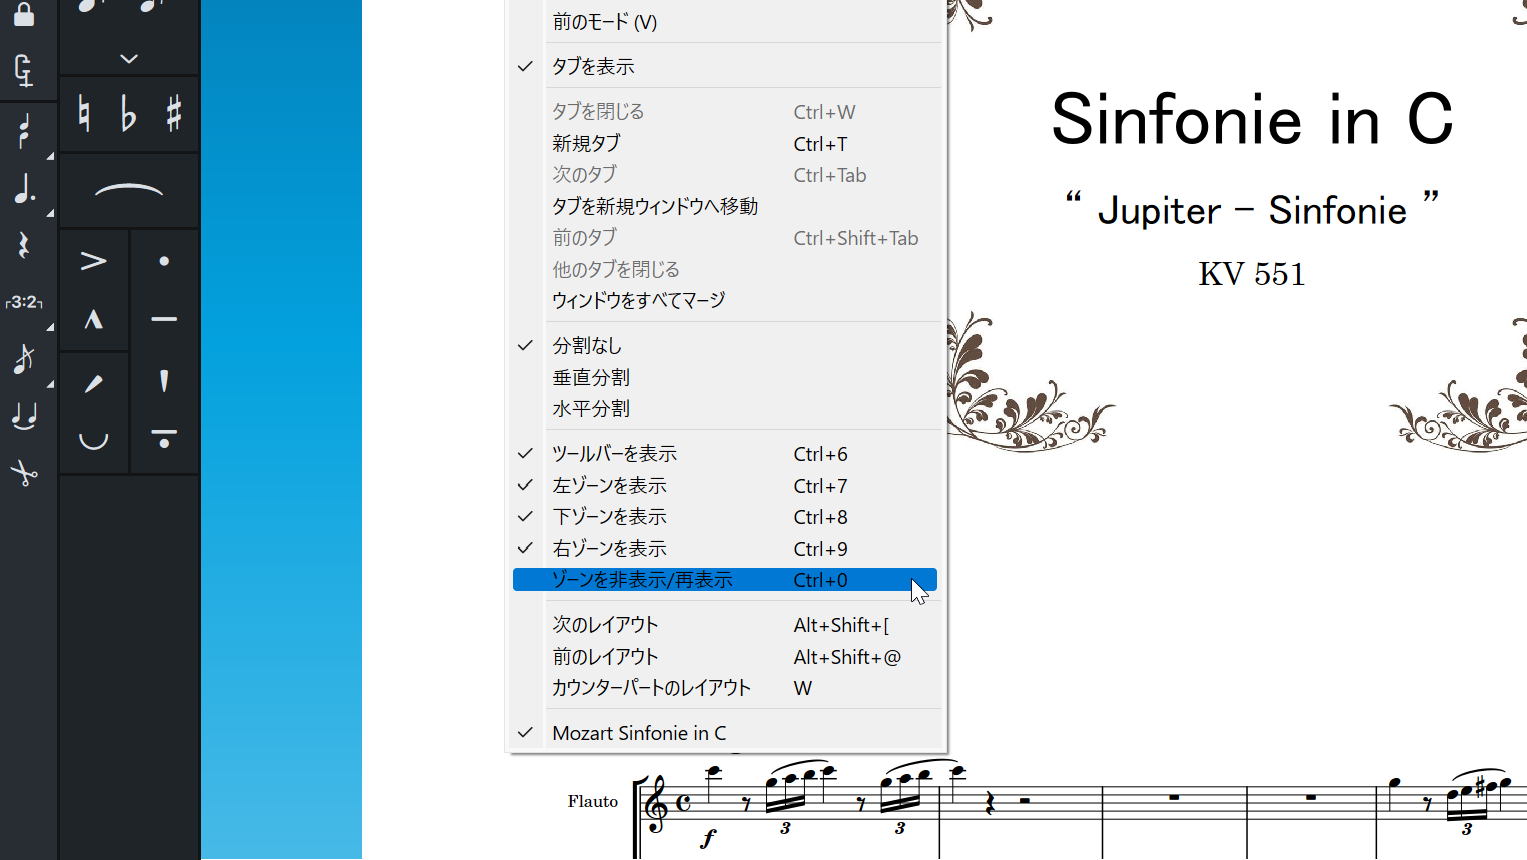Activate the rests input tool
1527x860 pixels.
tap(24, 245)
